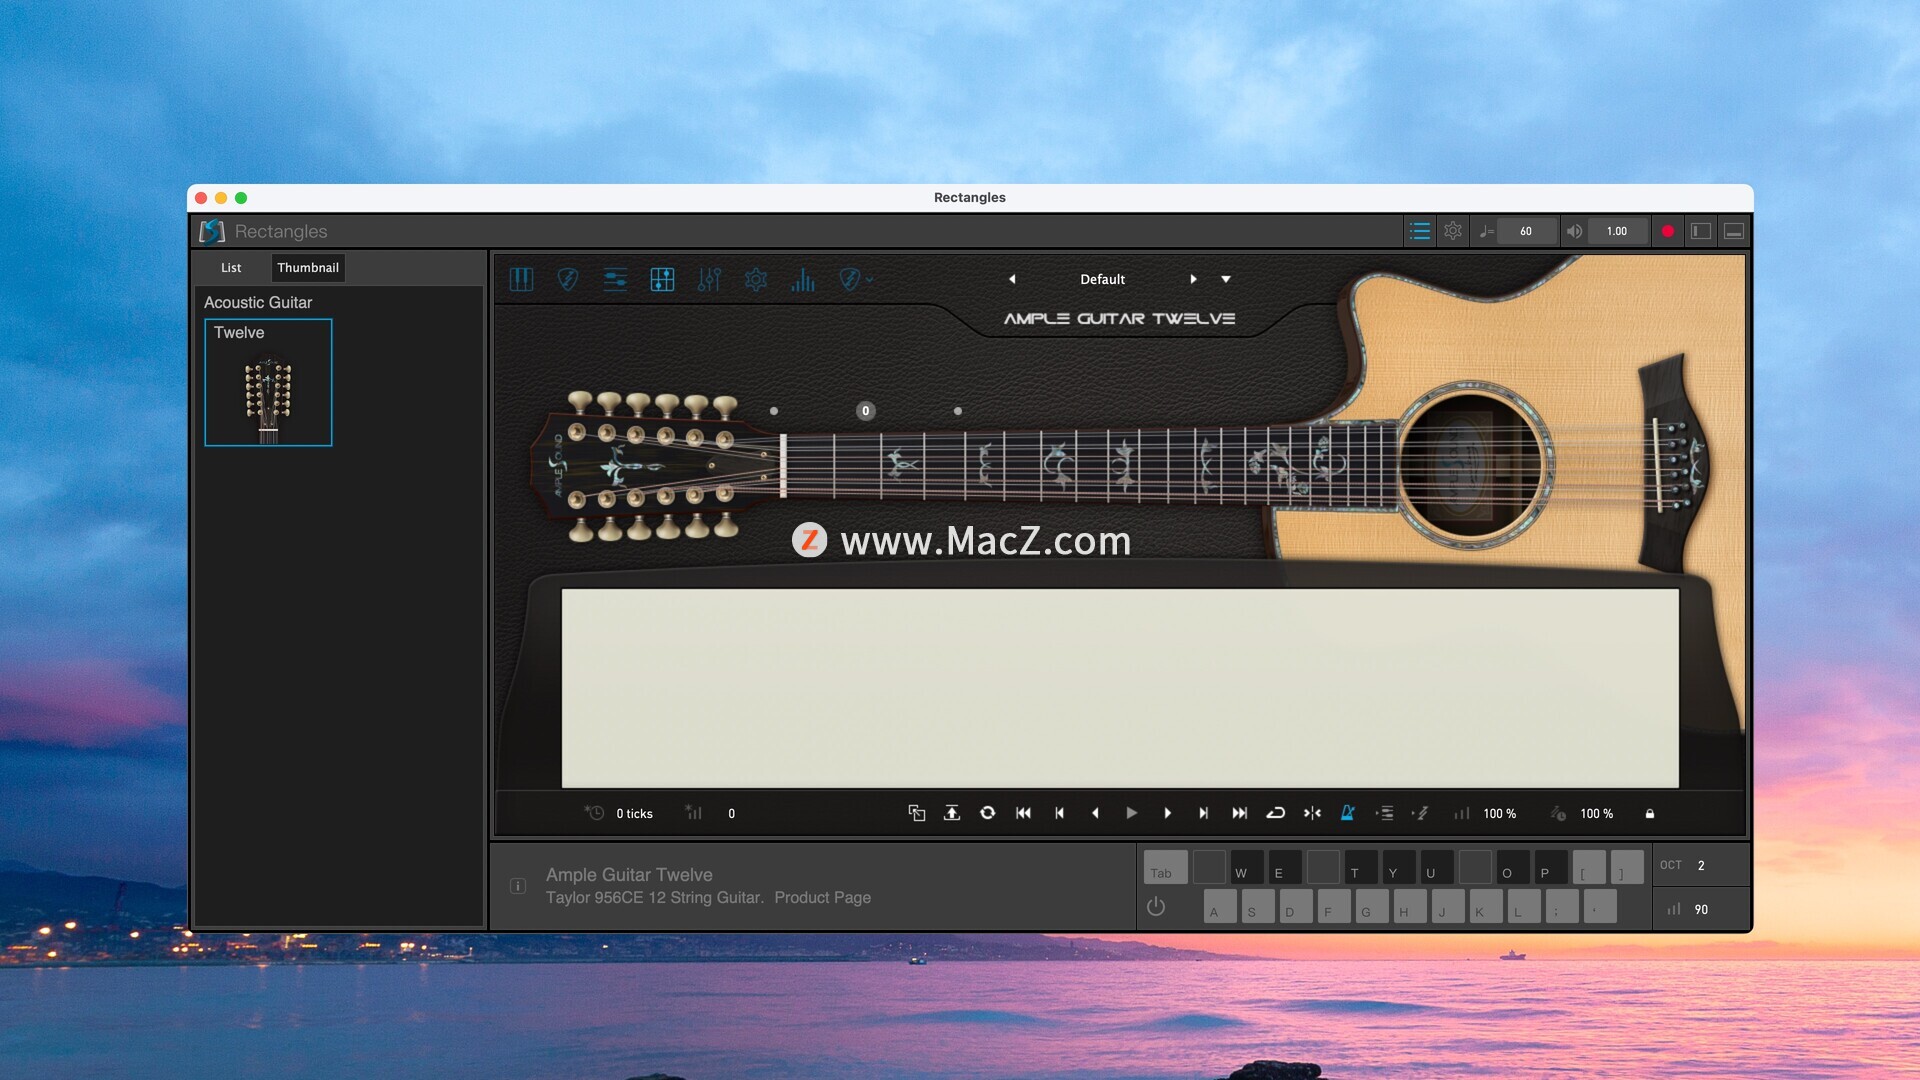Select the Twelve guitar thumbnail
This screenshot has height=1080, width=1920.
click(268, 382)
